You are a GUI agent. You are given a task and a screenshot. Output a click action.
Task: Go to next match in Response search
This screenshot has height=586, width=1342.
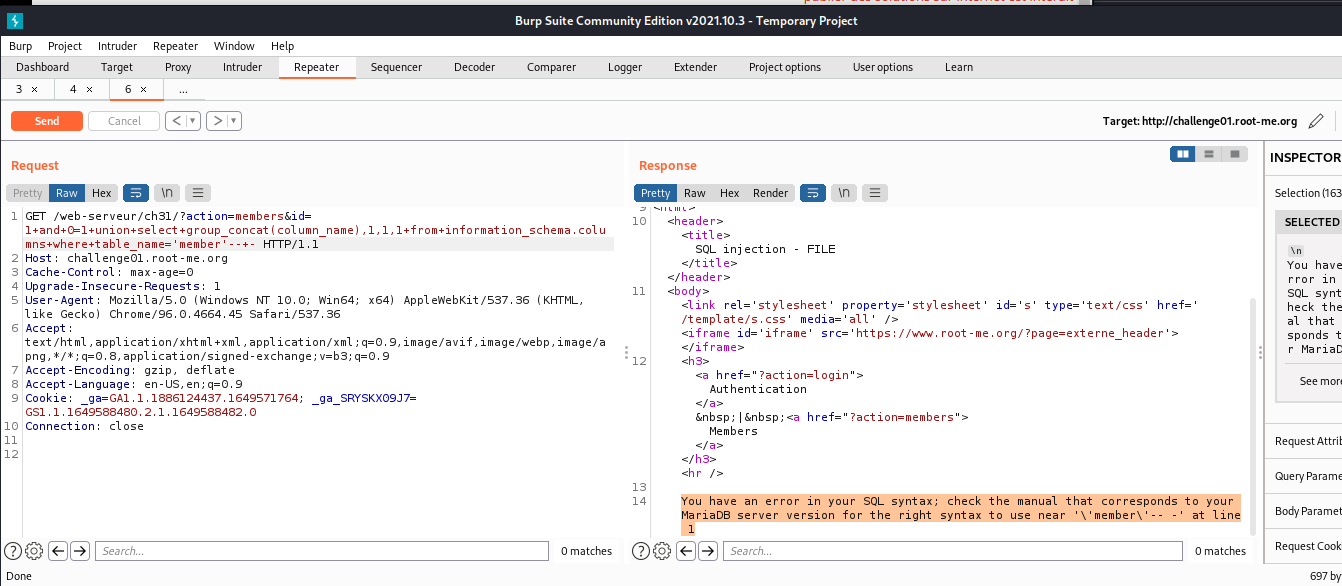click(708, 551)
